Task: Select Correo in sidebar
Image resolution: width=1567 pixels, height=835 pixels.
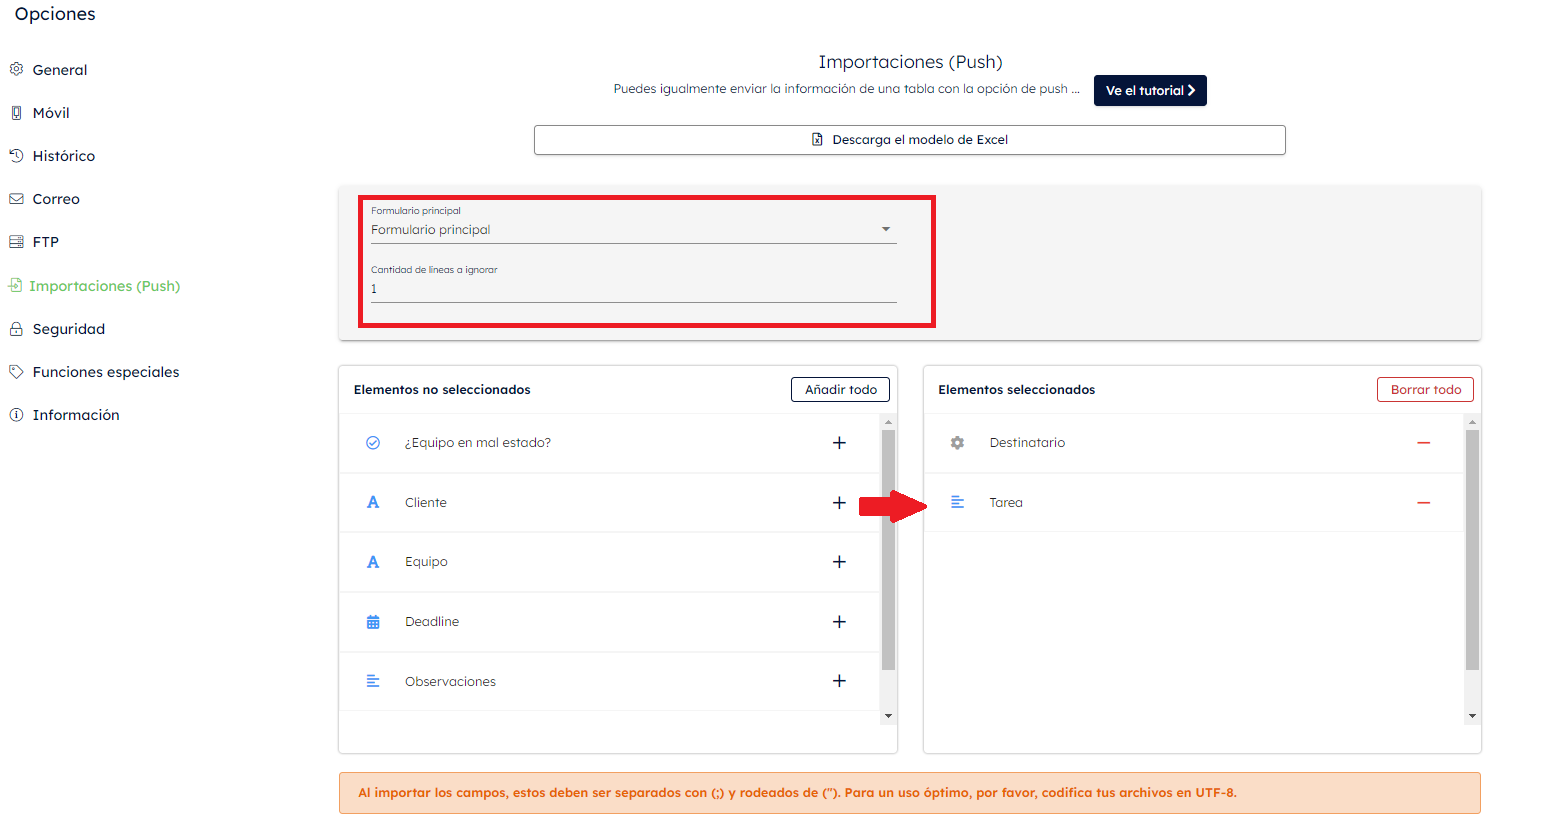Action: [x=56, y=199]
